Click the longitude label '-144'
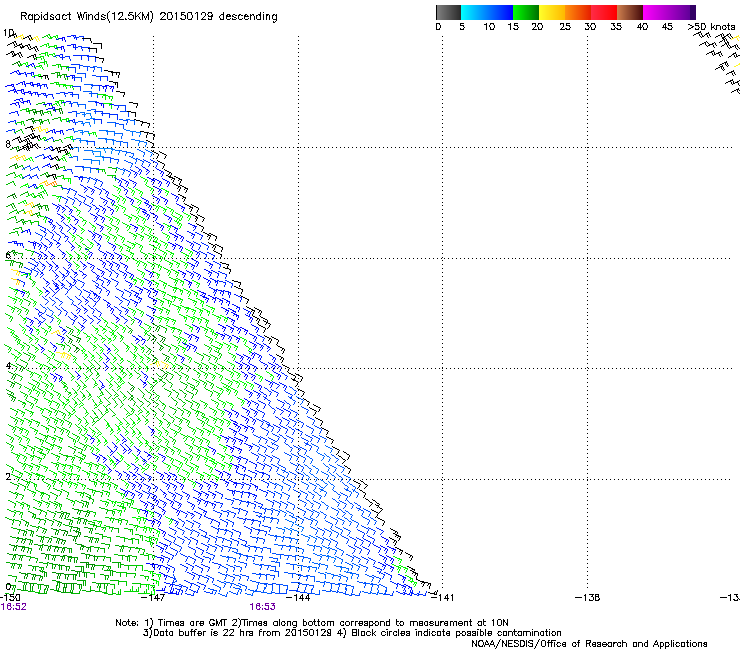740x650 pixels. [298, 598]
